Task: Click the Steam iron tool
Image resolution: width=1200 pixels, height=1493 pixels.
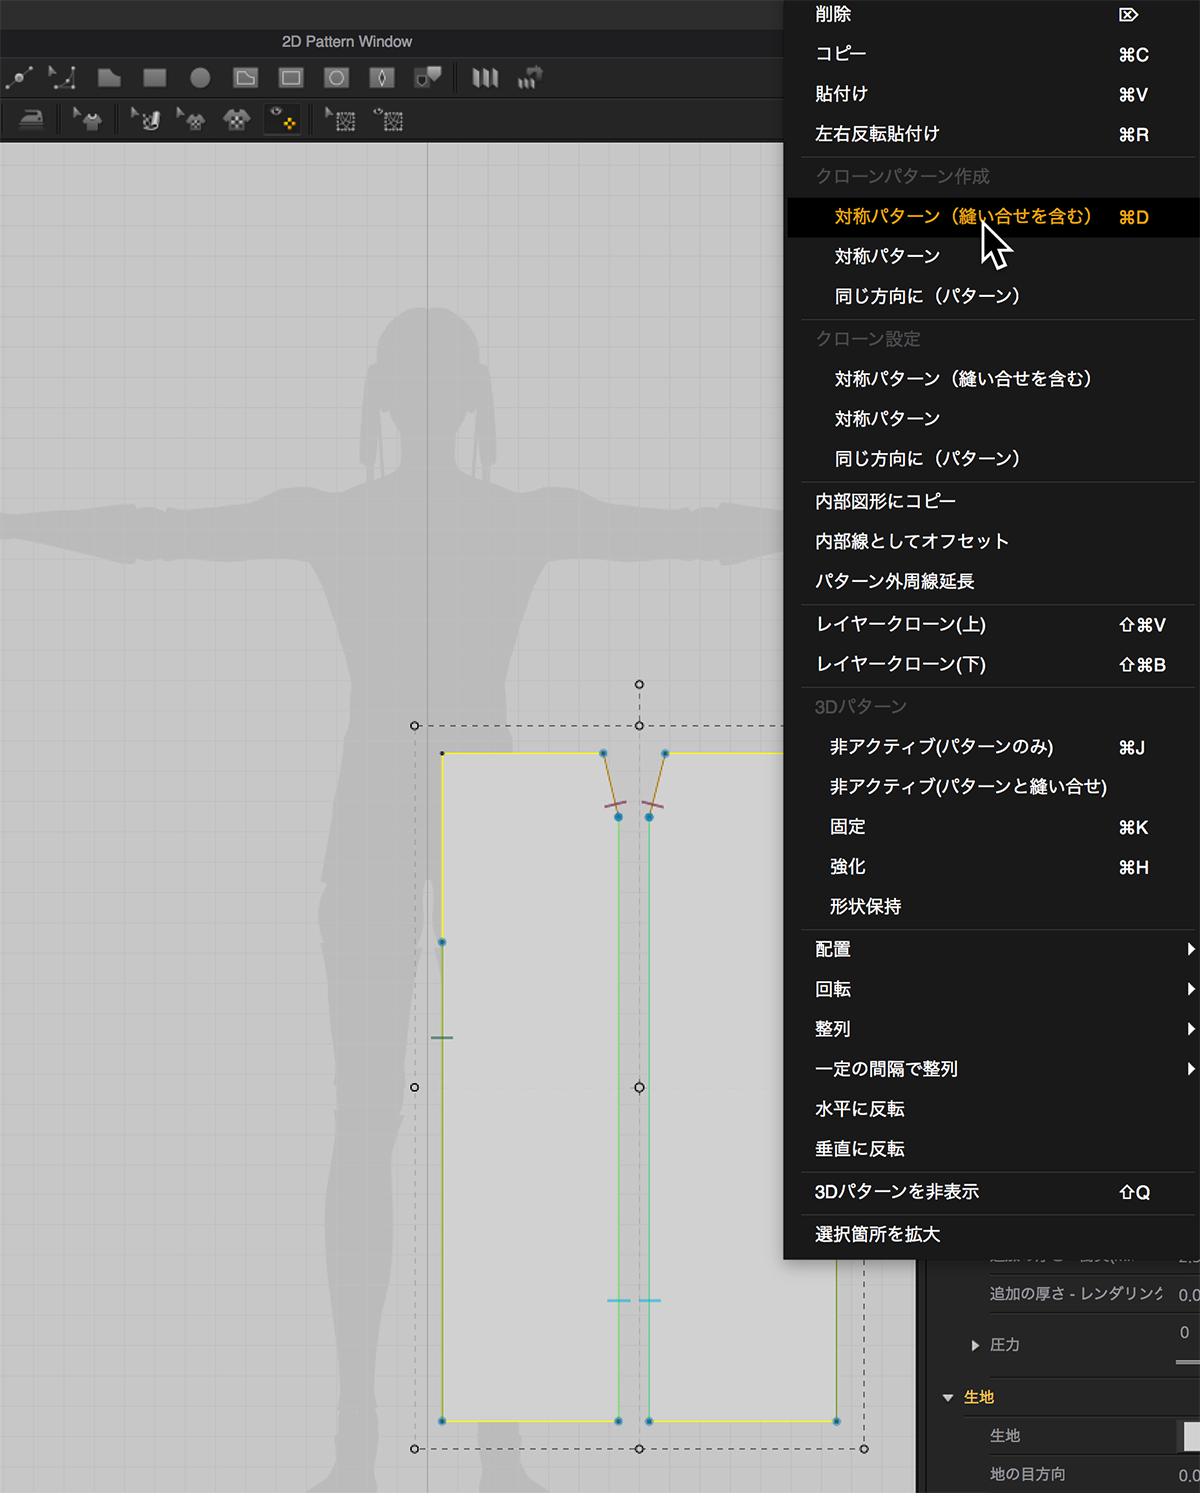Action: click(32, 121)
